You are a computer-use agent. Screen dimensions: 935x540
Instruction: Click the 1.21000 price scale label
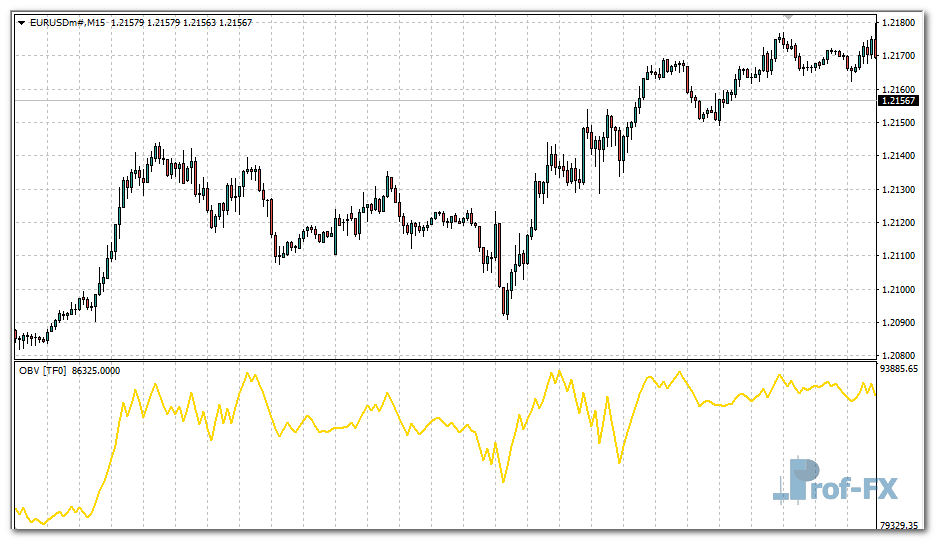tap(898, 289)
